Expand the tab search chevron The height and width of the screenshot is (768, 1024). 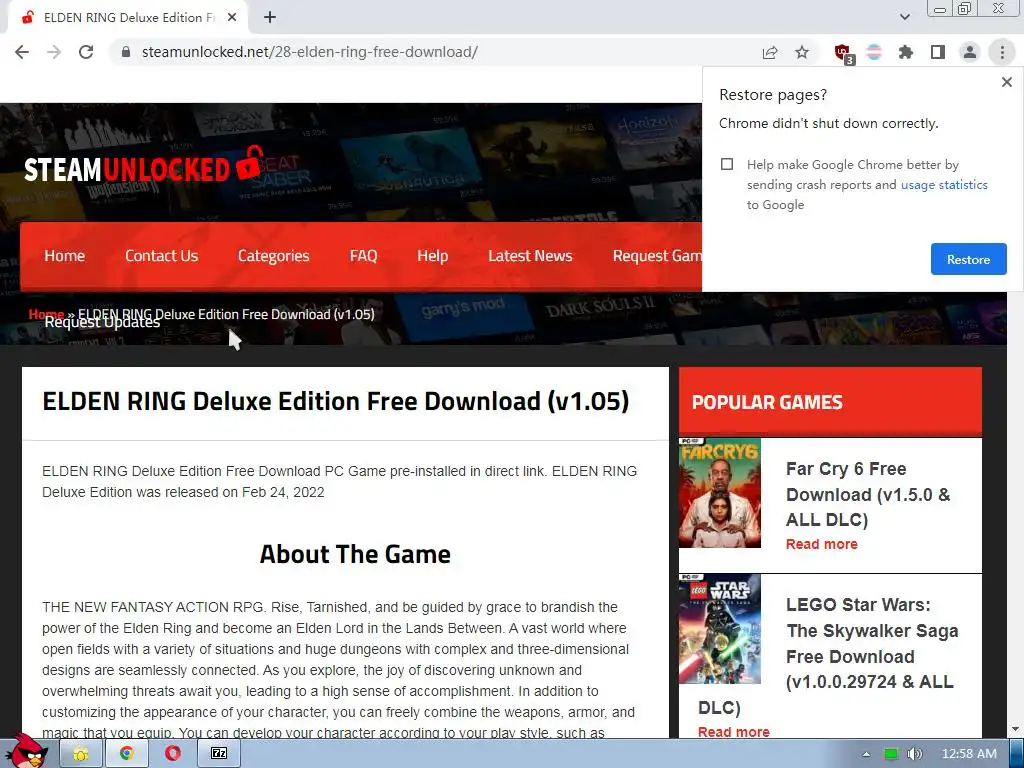pyautogui.click(x=904, y=17)
